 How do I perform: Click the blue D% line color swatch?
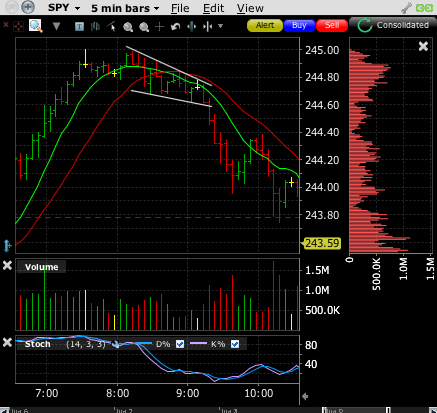143,343
